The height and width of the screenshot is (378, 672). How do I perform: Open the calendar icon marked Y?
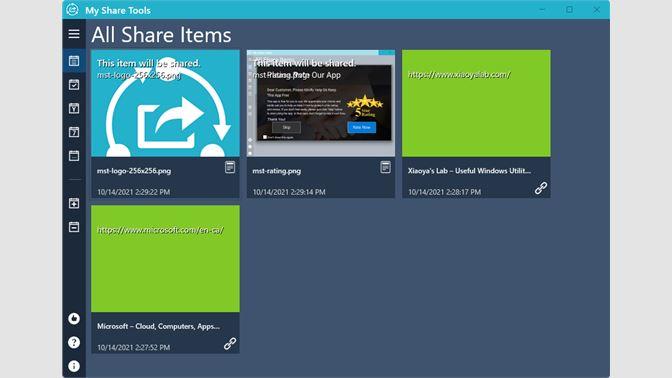point(74,108)
